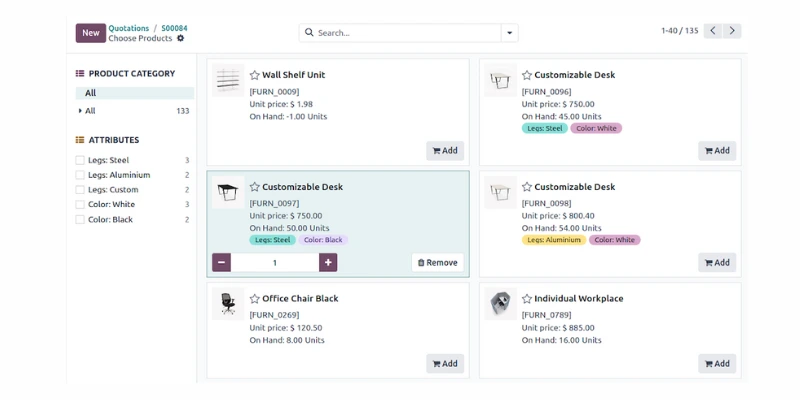Open the search options dropdown arrow
Viewport: 800px width, 400px height.
point(509,33)
